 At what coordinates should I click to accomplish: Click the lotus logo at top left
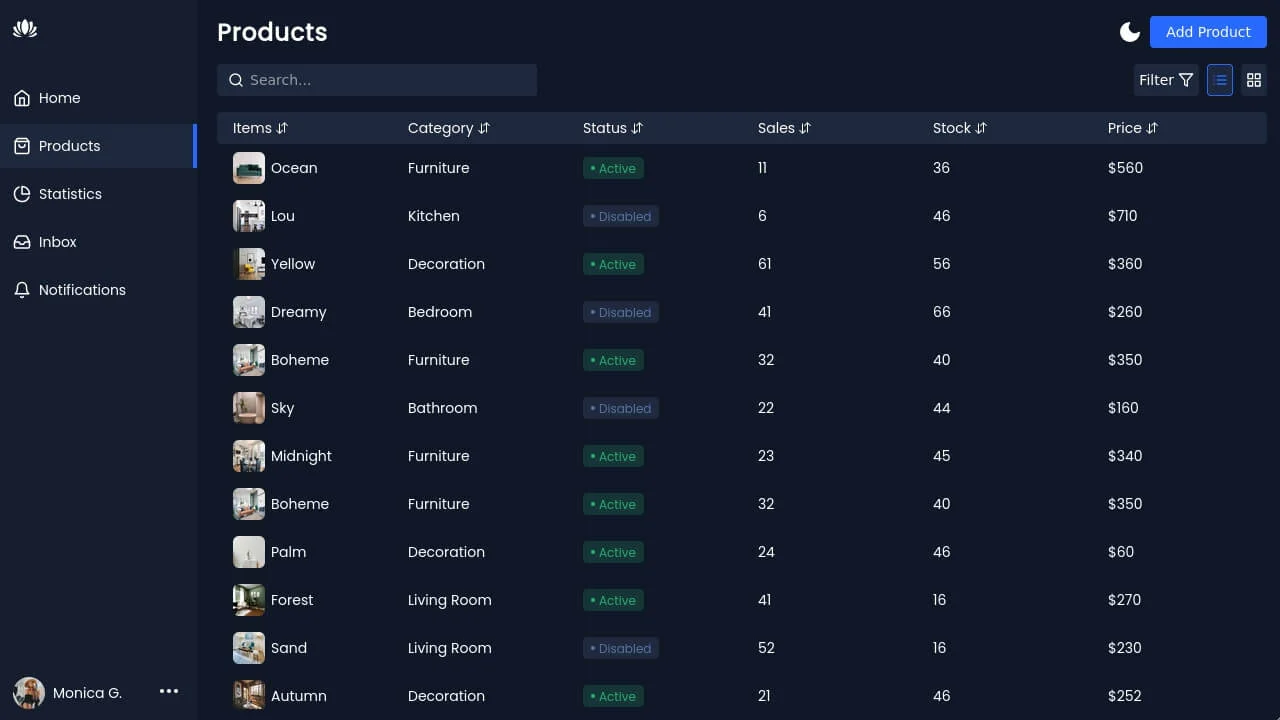tap(24, 29)
